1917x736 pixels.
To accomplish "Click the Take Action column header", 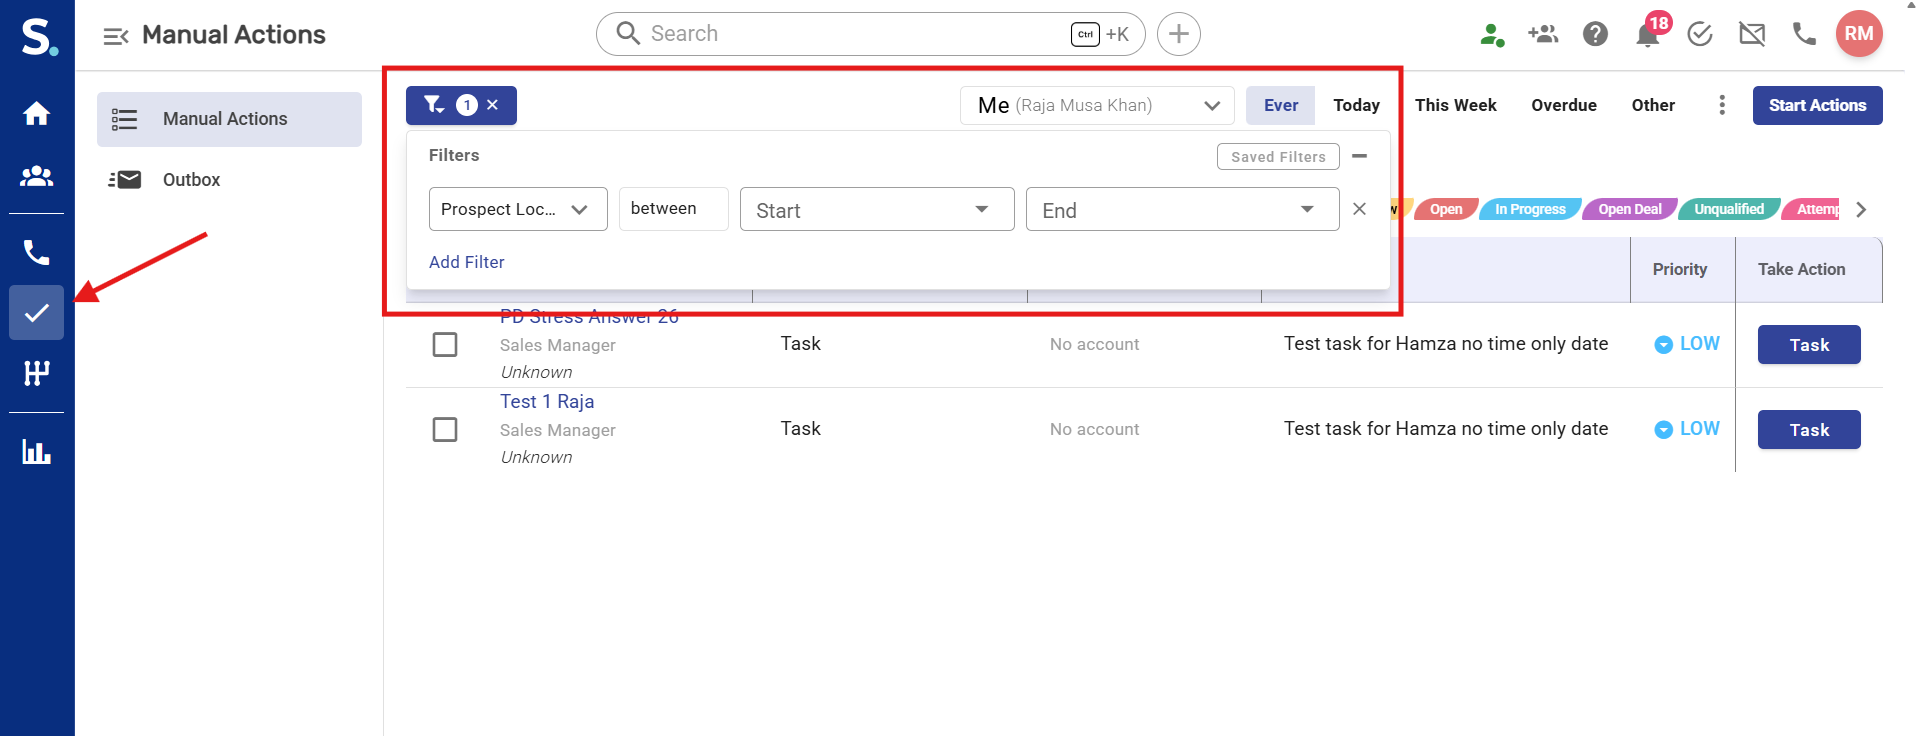I will point(1802,270).
